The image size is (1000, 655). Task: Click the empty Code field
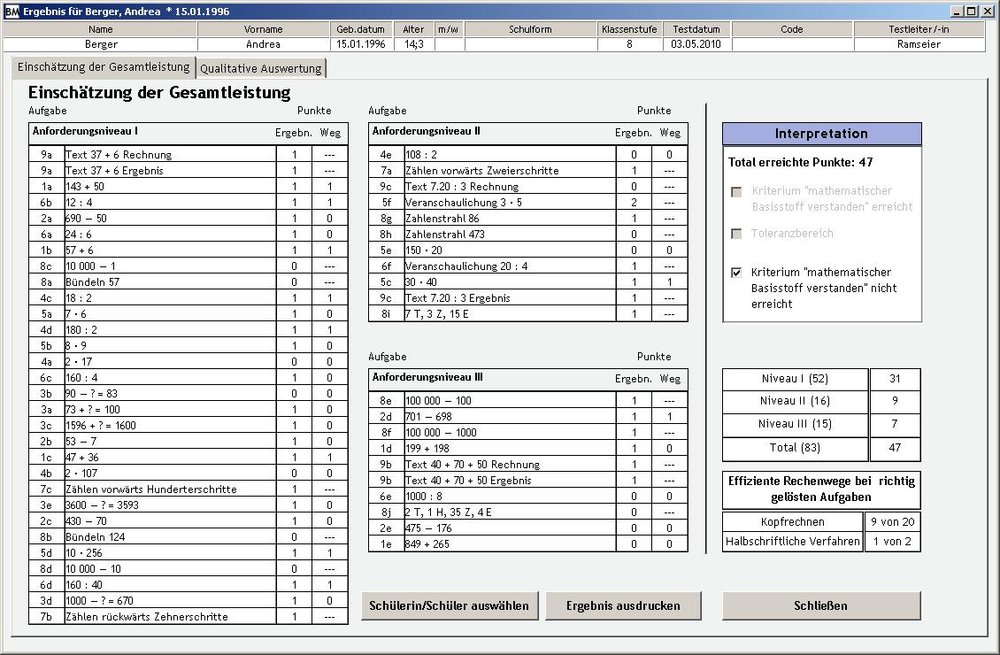(792, 44)
